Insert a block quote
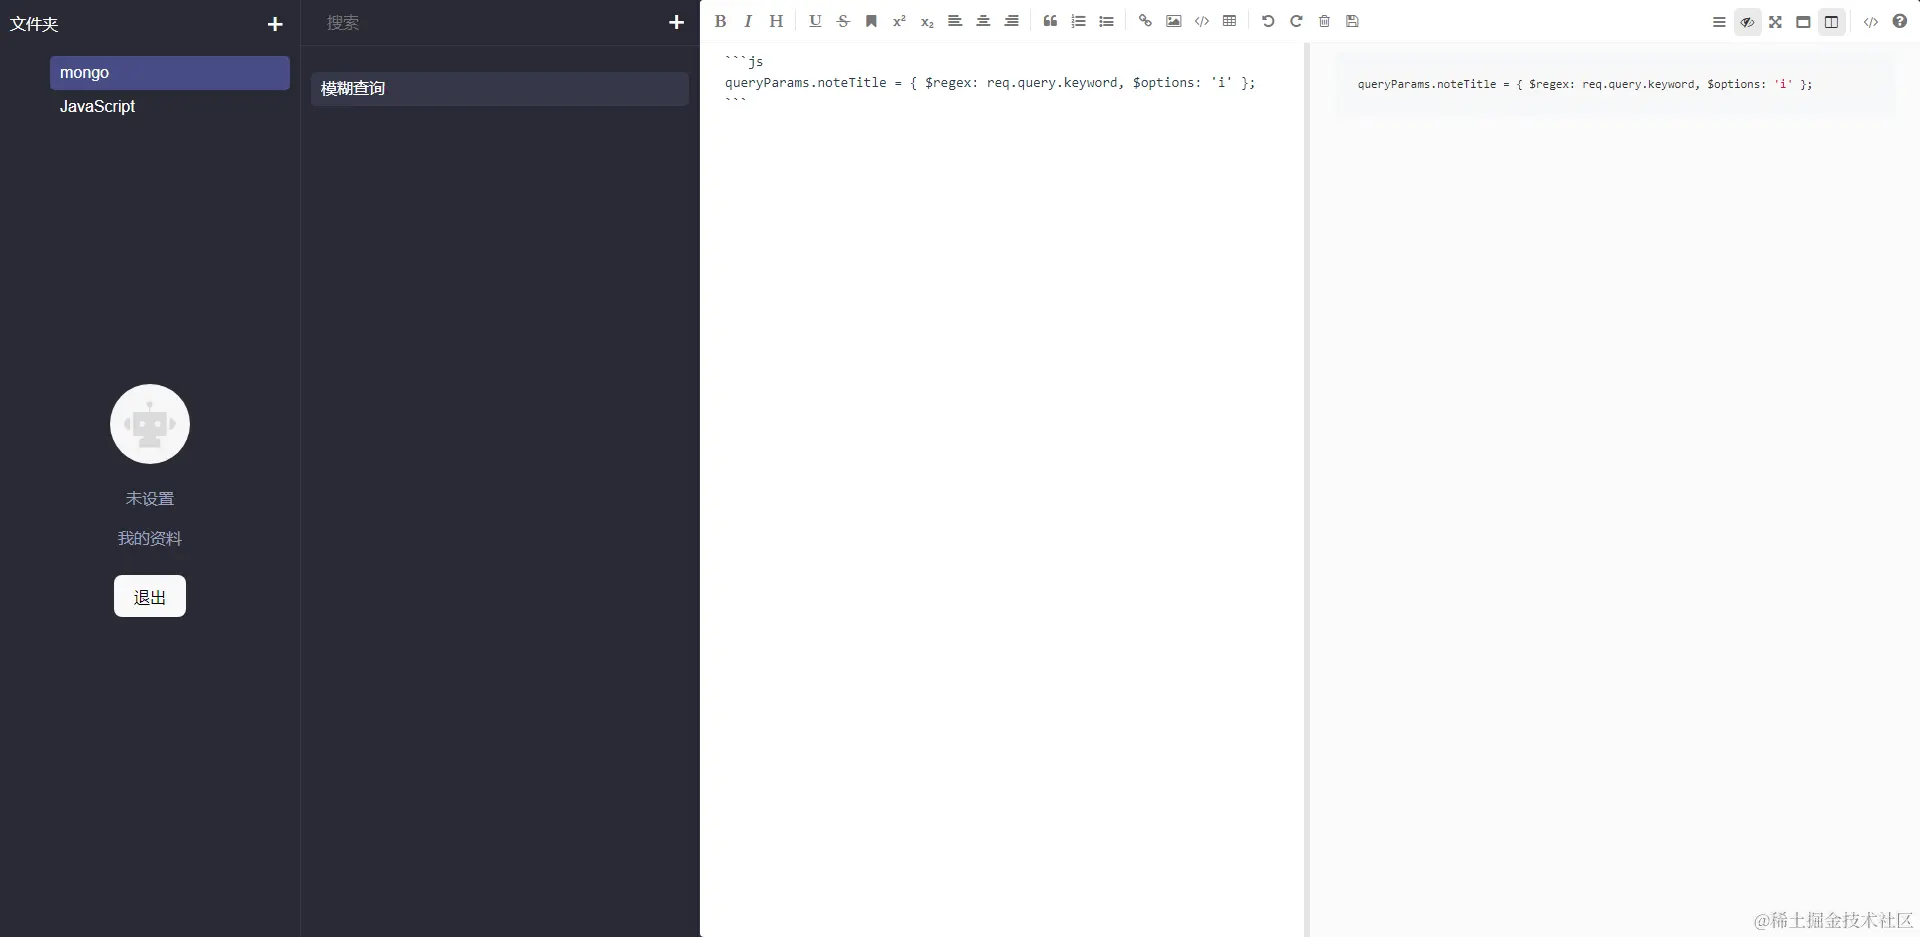Image resolution: width=1920 pixels, height=937 pixels. [1050, 21]
